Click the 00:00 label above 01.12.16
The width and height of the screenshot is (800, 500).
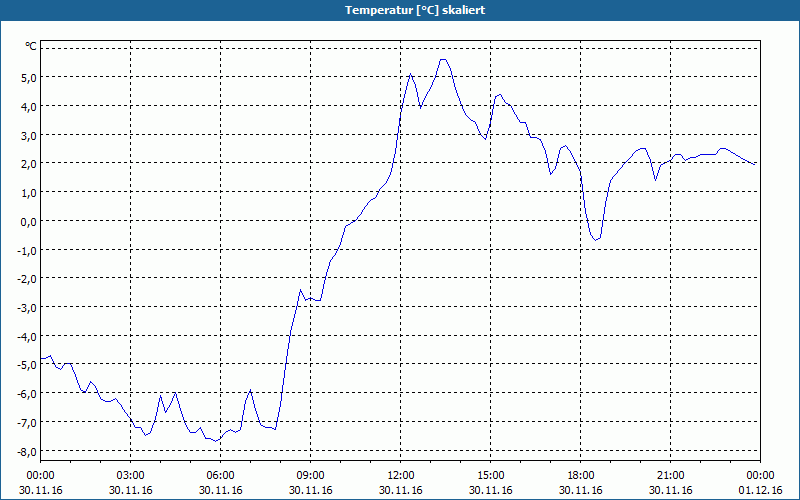tap(761, 476)
